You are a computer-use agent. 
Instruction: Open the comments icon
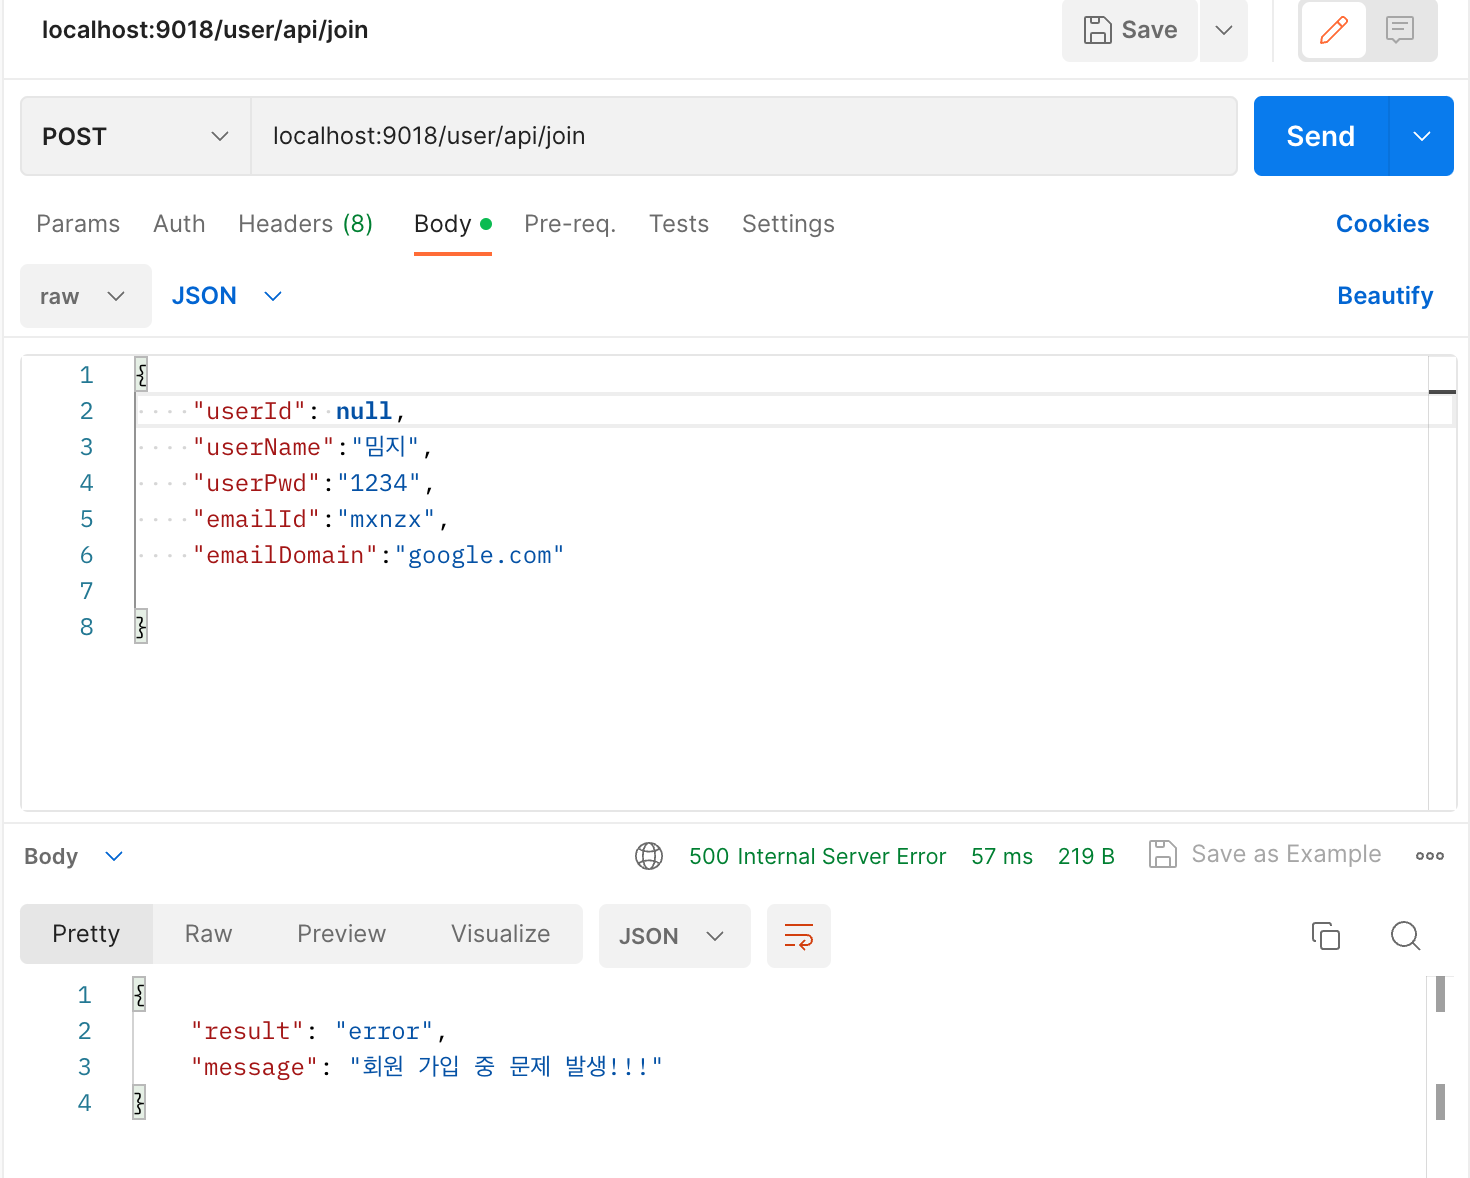point(1400,30)
